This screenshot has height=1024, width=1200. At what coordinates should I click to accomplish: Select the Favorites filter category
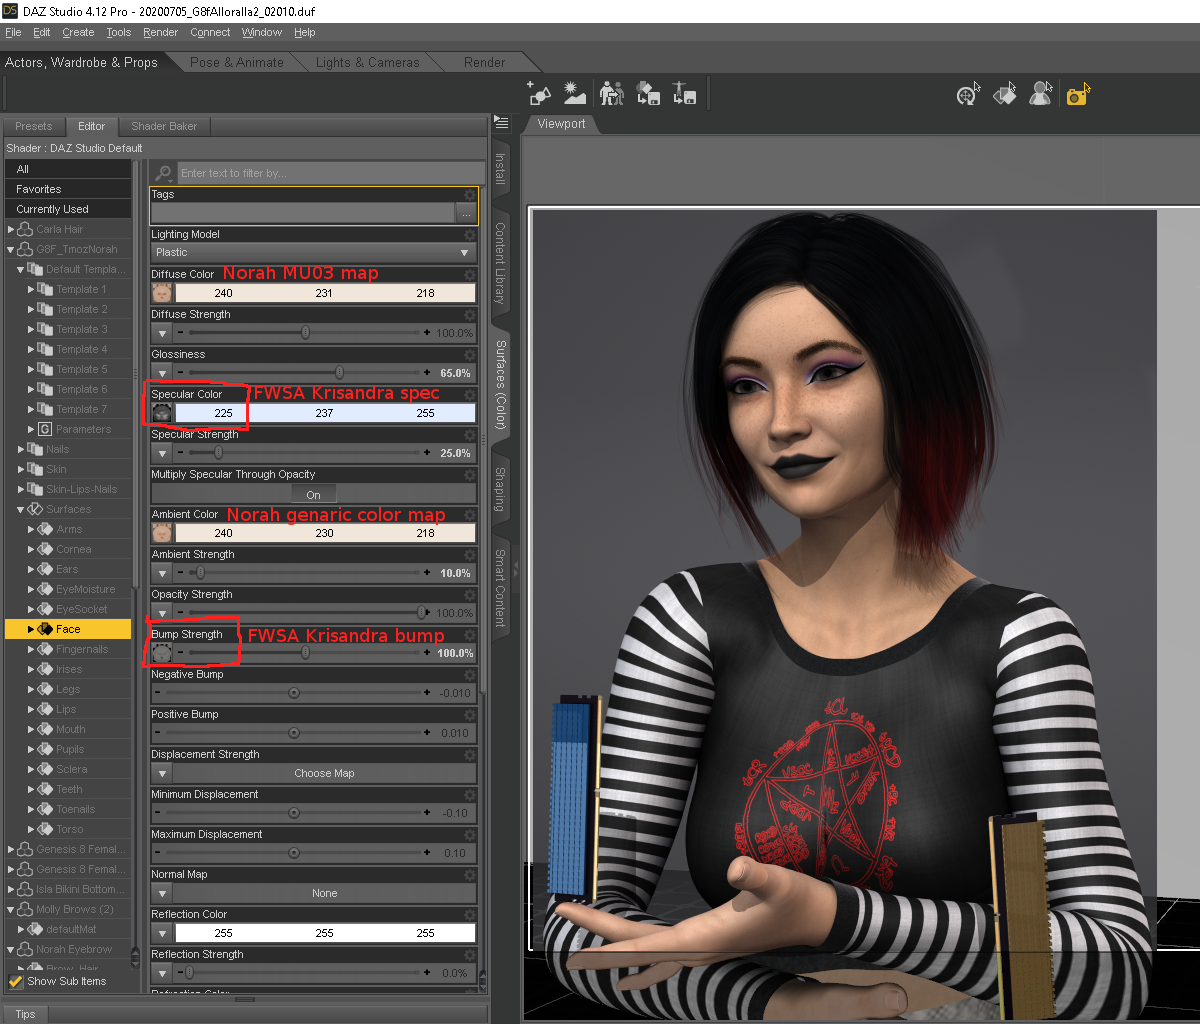pos(68,189)
